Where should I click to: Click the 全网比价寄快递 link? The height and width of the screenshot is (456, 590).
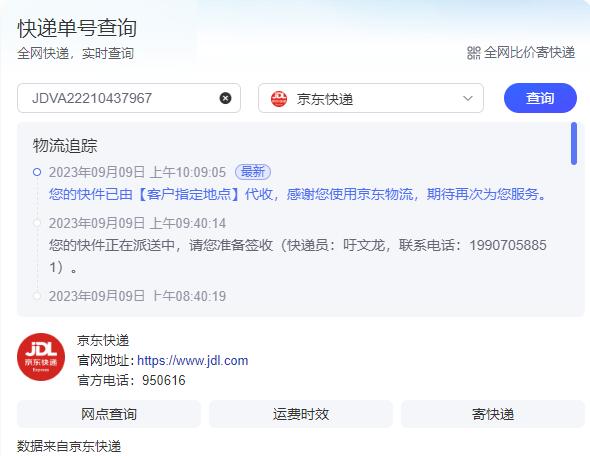pyautogui.click(x=529, y=53)
